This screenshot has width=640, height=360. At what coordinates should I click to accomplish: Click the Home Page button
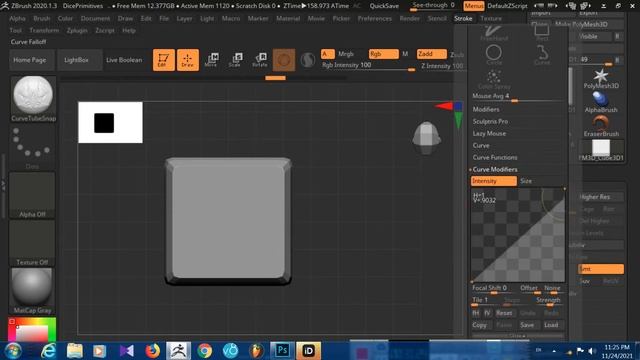pos(30,60)
